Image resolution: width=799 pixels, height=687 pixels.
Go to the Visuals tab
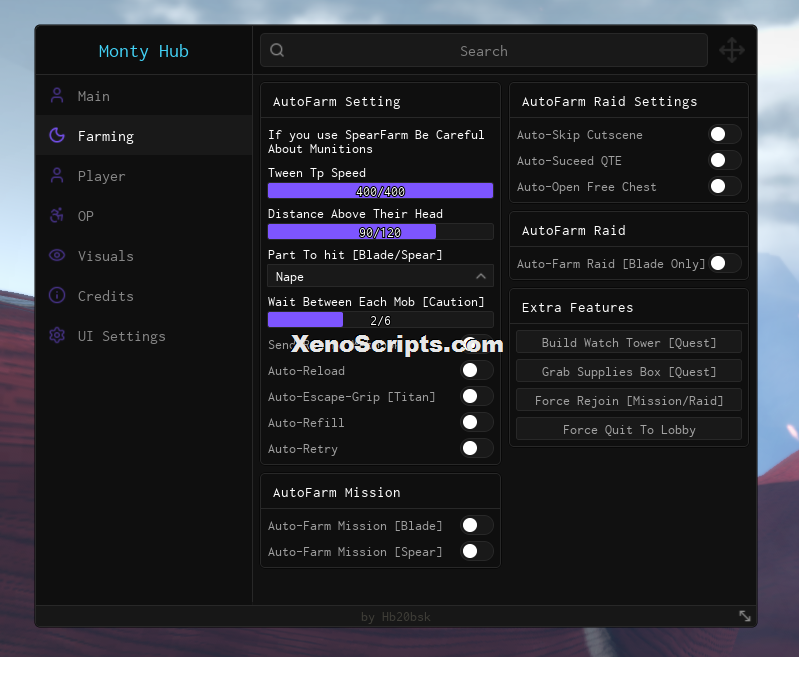coord(144,255)
